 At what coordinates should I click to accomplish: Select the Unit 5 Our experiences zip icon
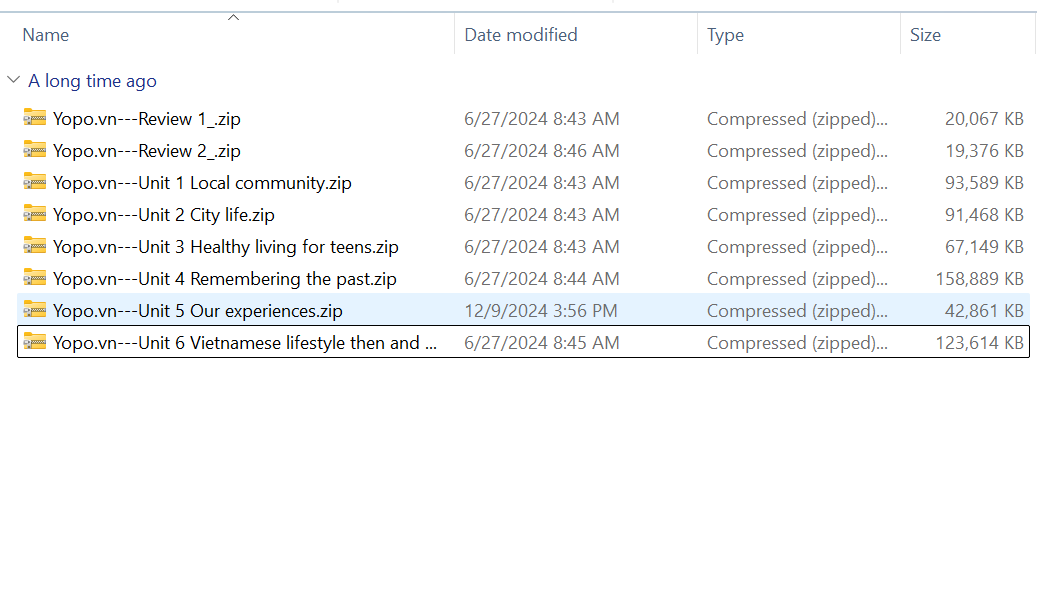pos(35,310)
